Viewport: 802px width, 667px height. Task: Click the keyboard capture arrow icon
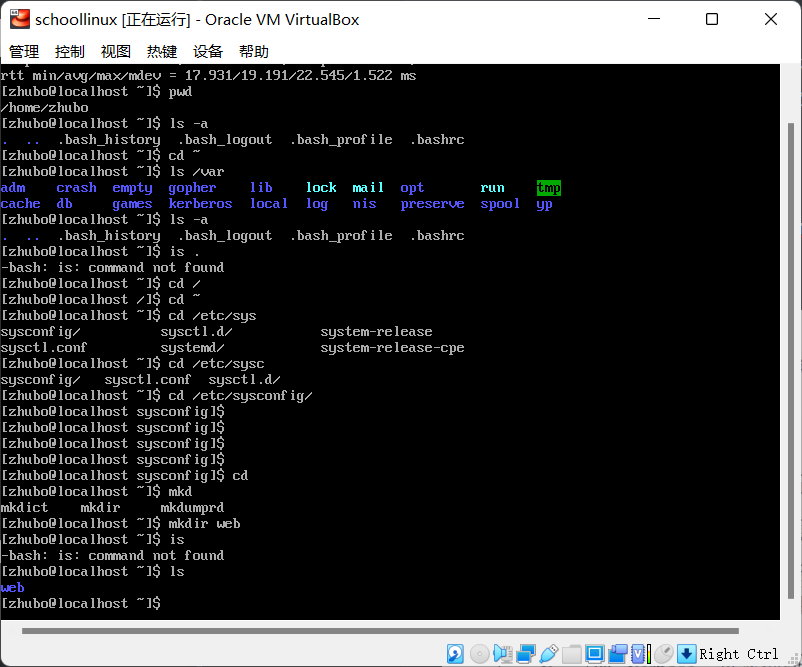pos(686,653)
